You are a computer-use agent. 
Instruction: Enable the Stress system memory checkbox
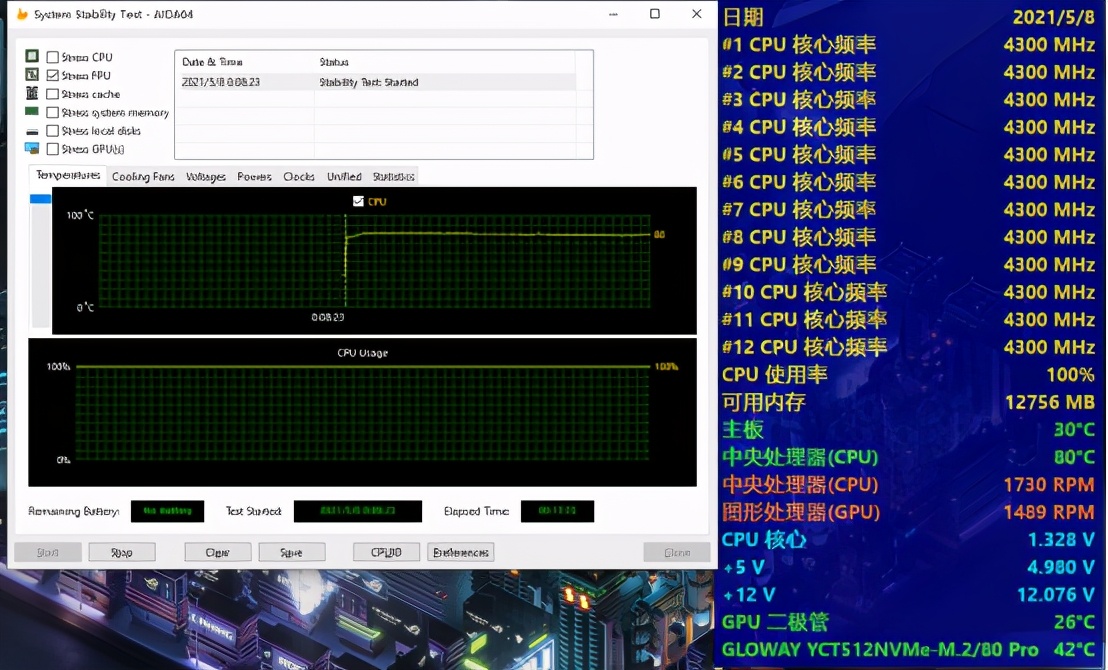53,113
